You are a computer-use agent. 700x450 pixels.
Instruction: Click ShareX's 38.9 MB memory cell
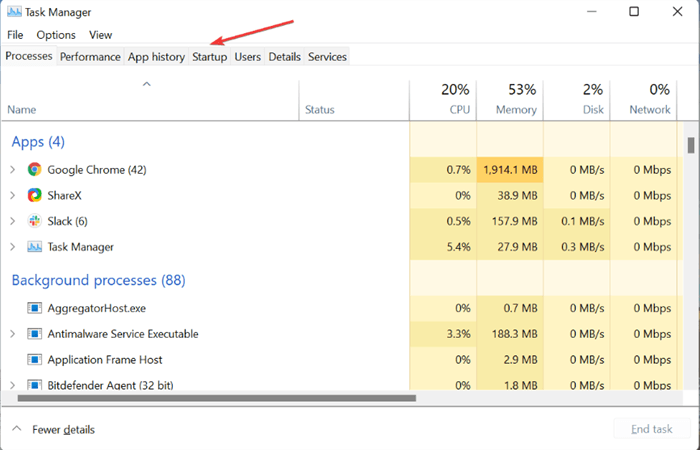[x=510, y=196]
